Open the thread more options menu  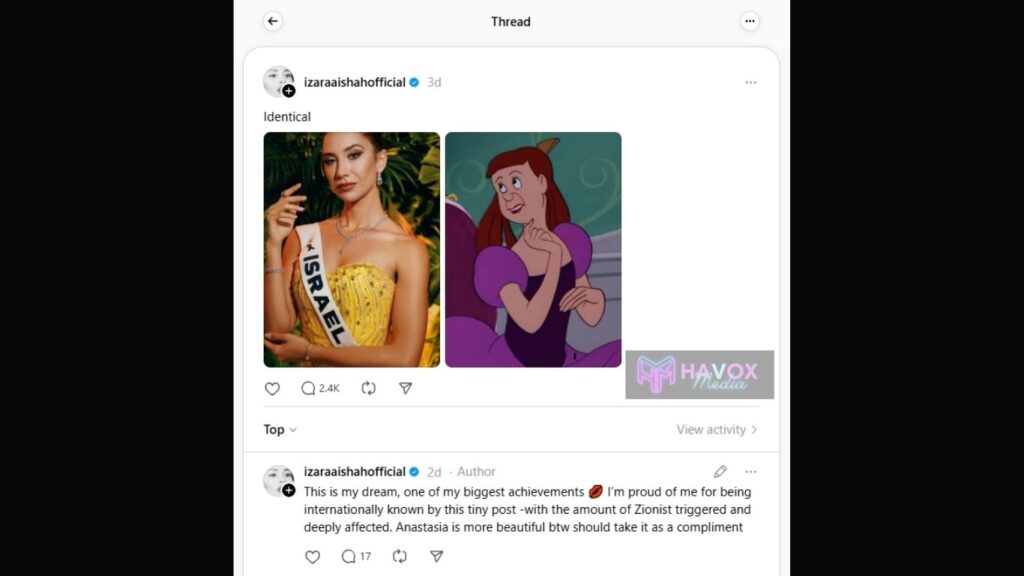(750, 21)
